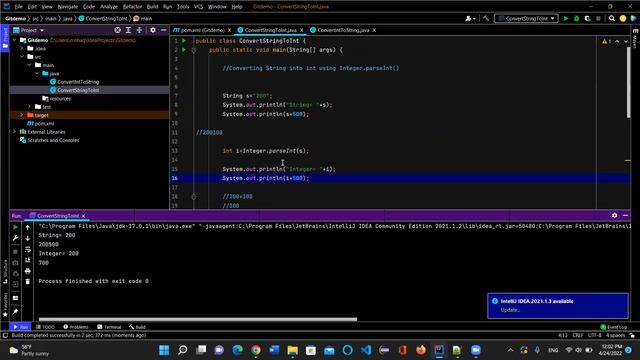Click the run gutter arrow on line 2
This screenshot has height=360, width=640.
(184, 50)
